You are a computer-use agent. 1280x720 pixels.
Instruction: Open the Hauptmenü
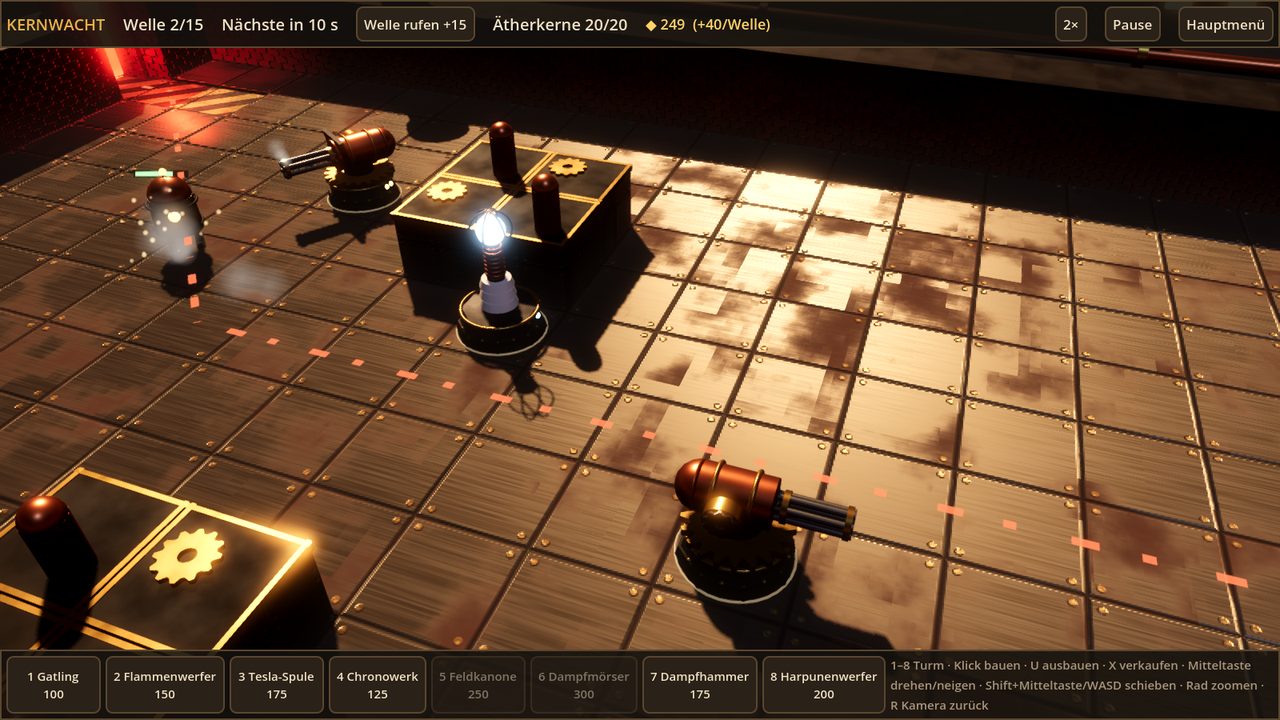click(1226, 25)
